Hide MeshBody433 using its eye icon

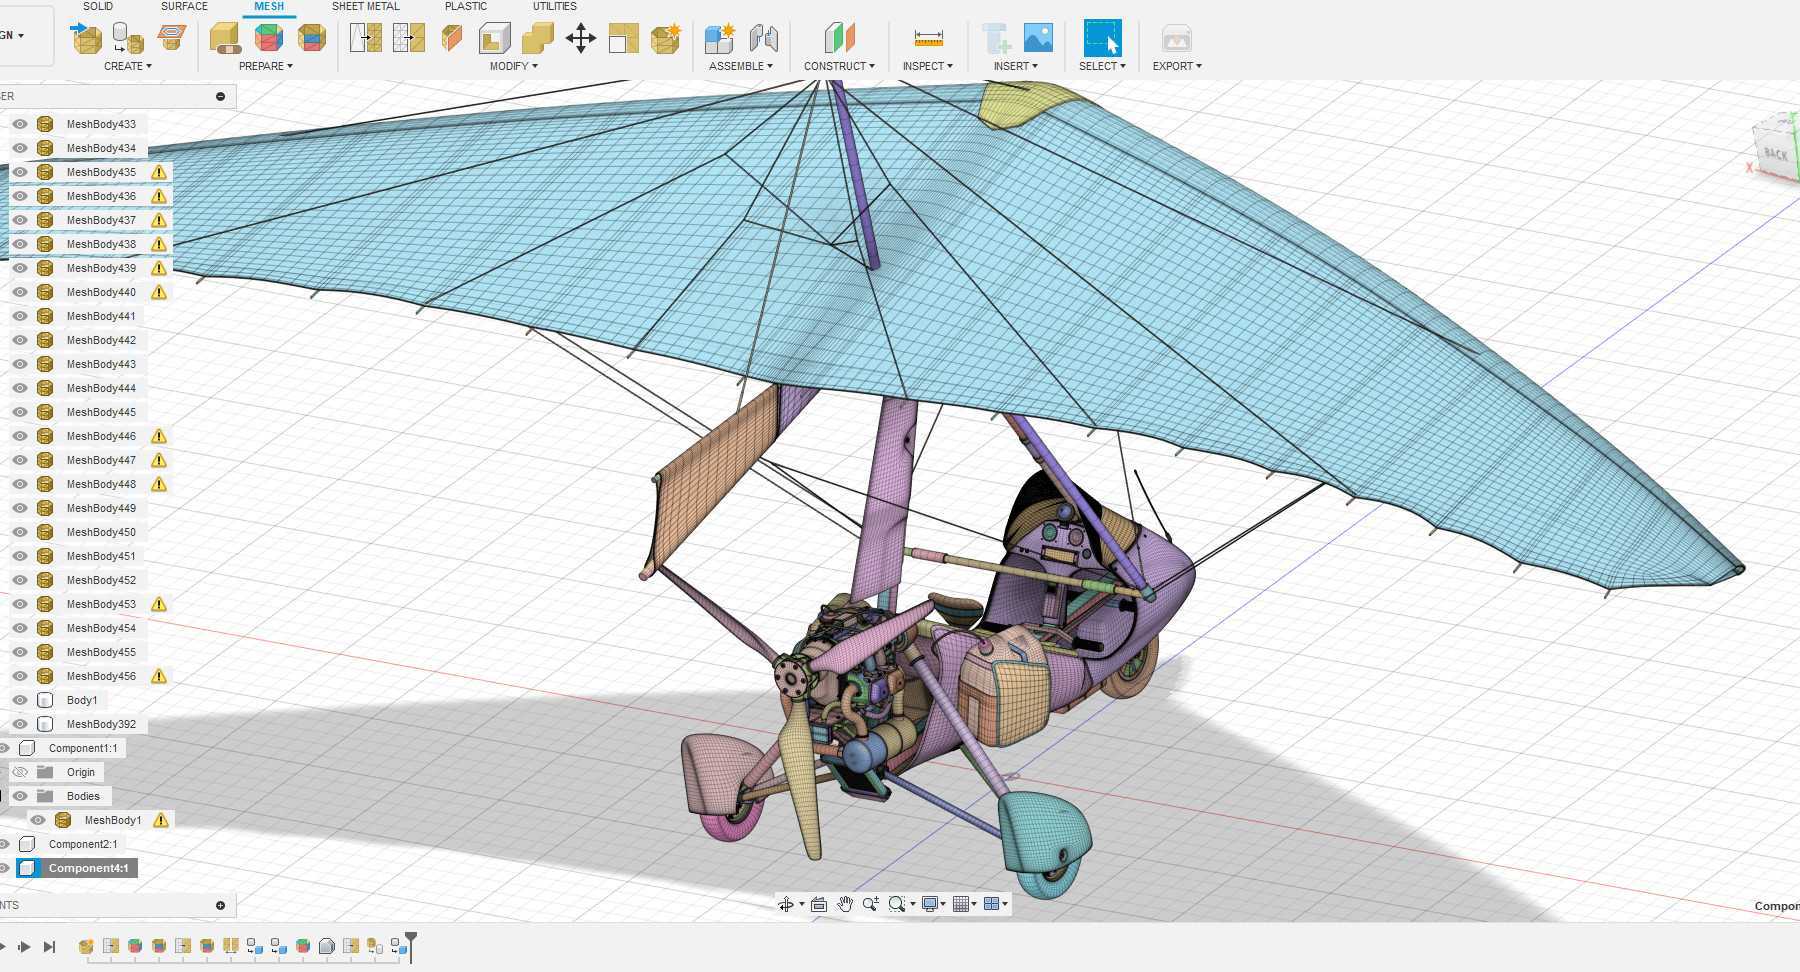tap(20, 124)
